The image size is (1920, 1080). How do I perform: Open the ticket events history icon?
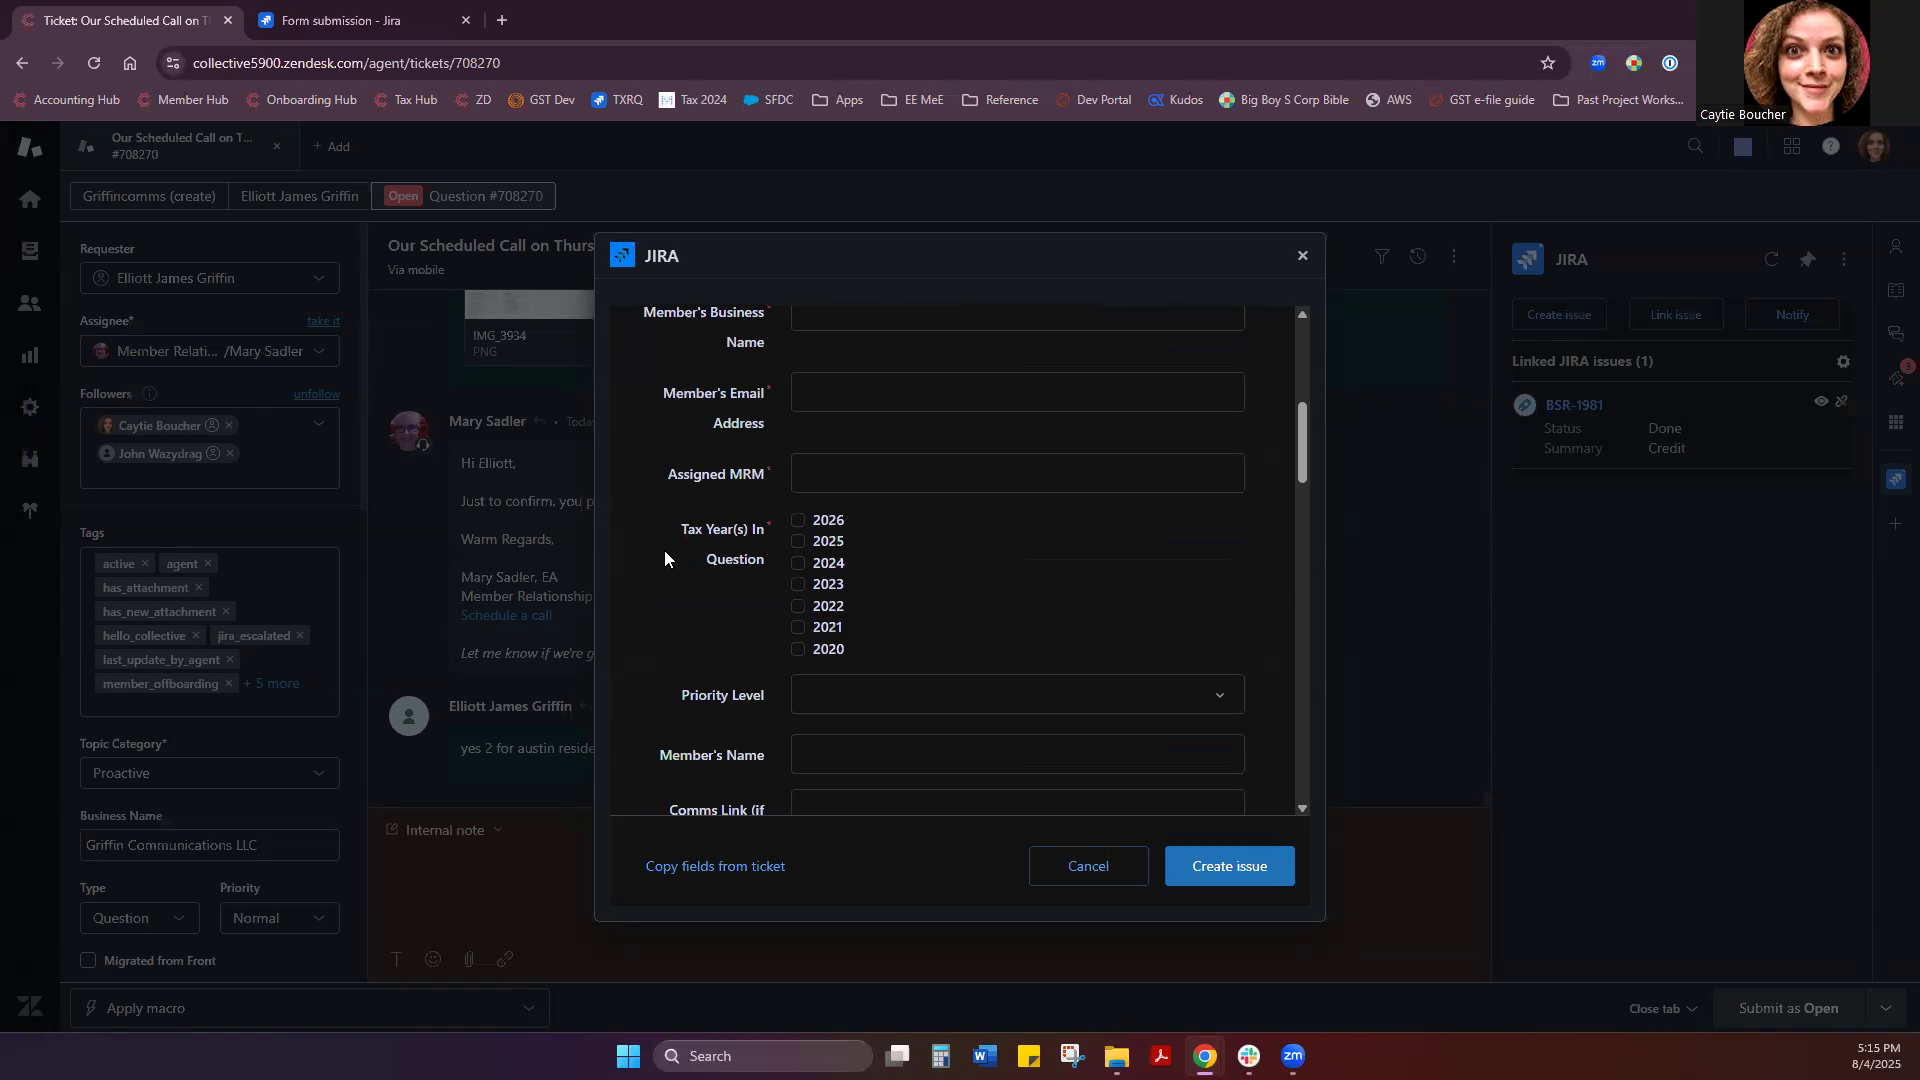tap(1417, 257)
